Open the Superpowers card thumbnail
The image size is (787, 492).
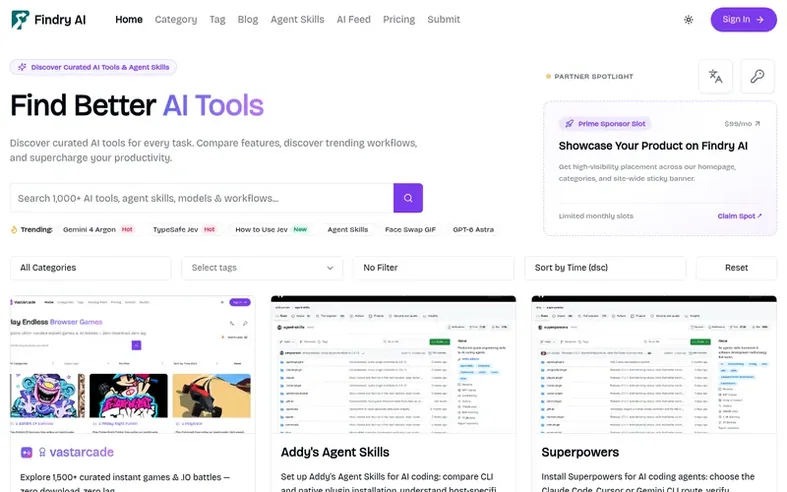coord(654,364)
